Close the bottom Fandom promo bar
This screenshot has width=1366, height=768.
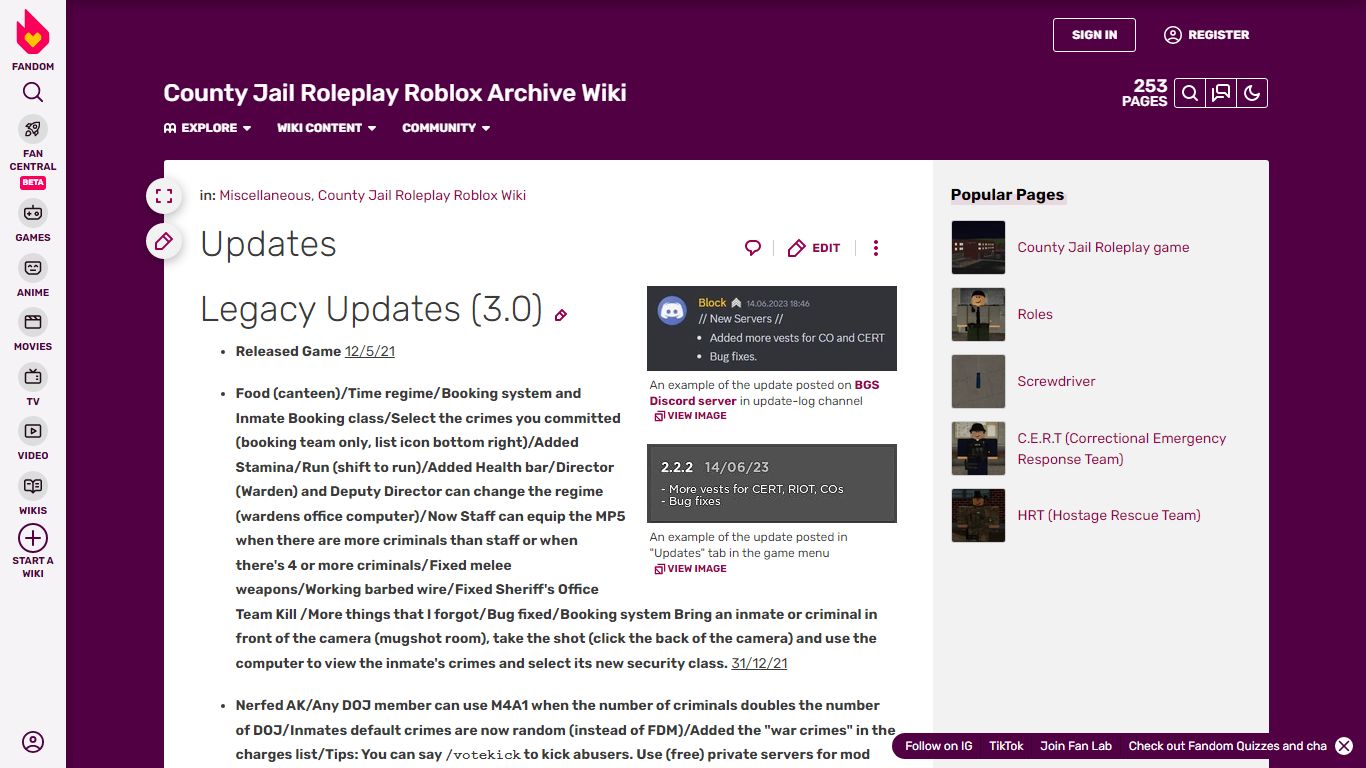1344,746
